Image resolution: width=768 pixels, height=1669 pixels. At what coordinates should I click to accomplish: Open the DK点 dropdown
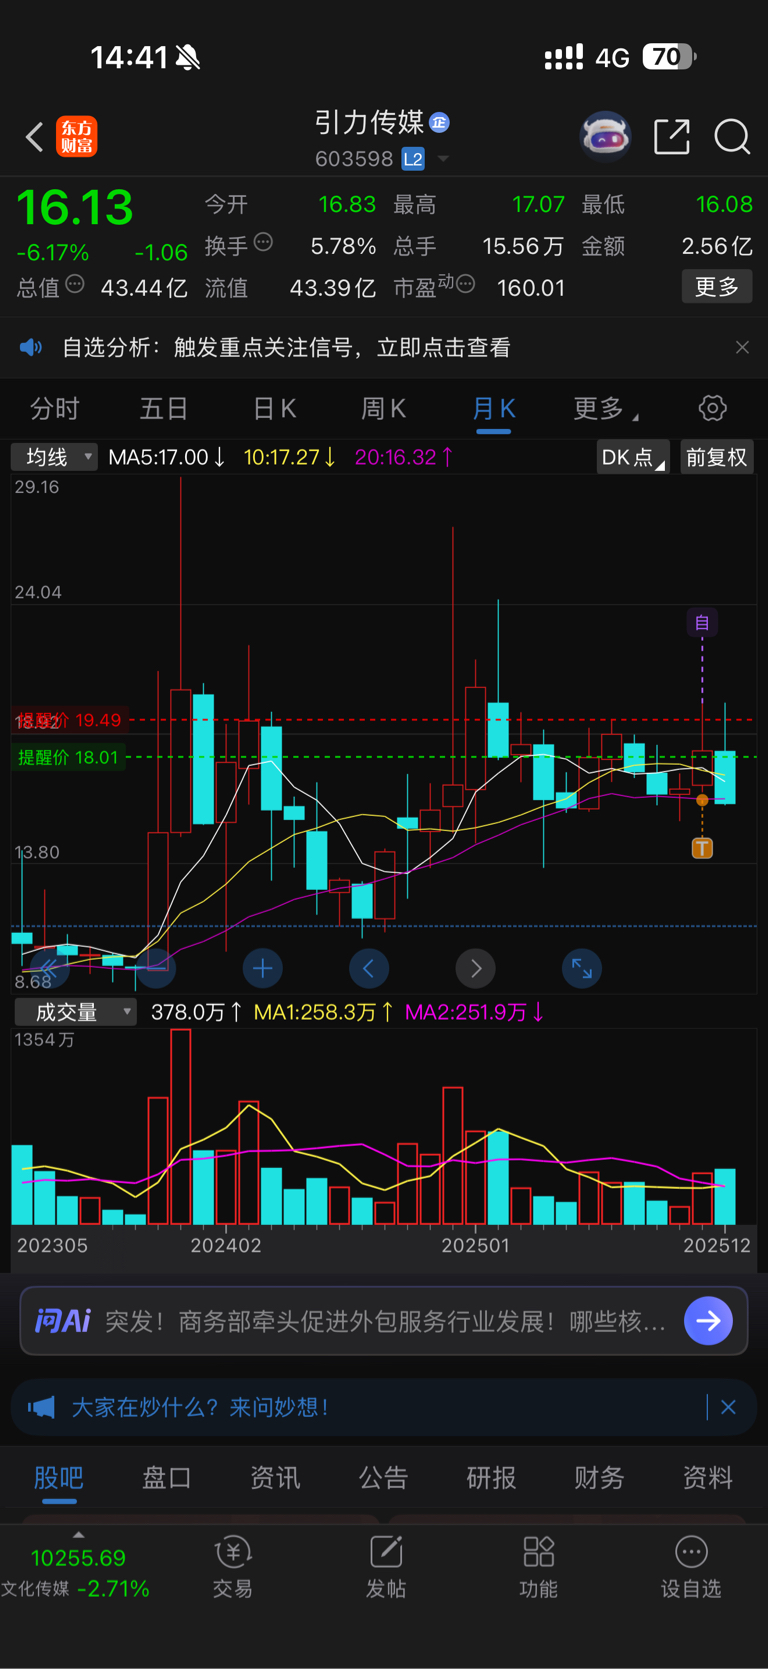click(x=633, y=457)
